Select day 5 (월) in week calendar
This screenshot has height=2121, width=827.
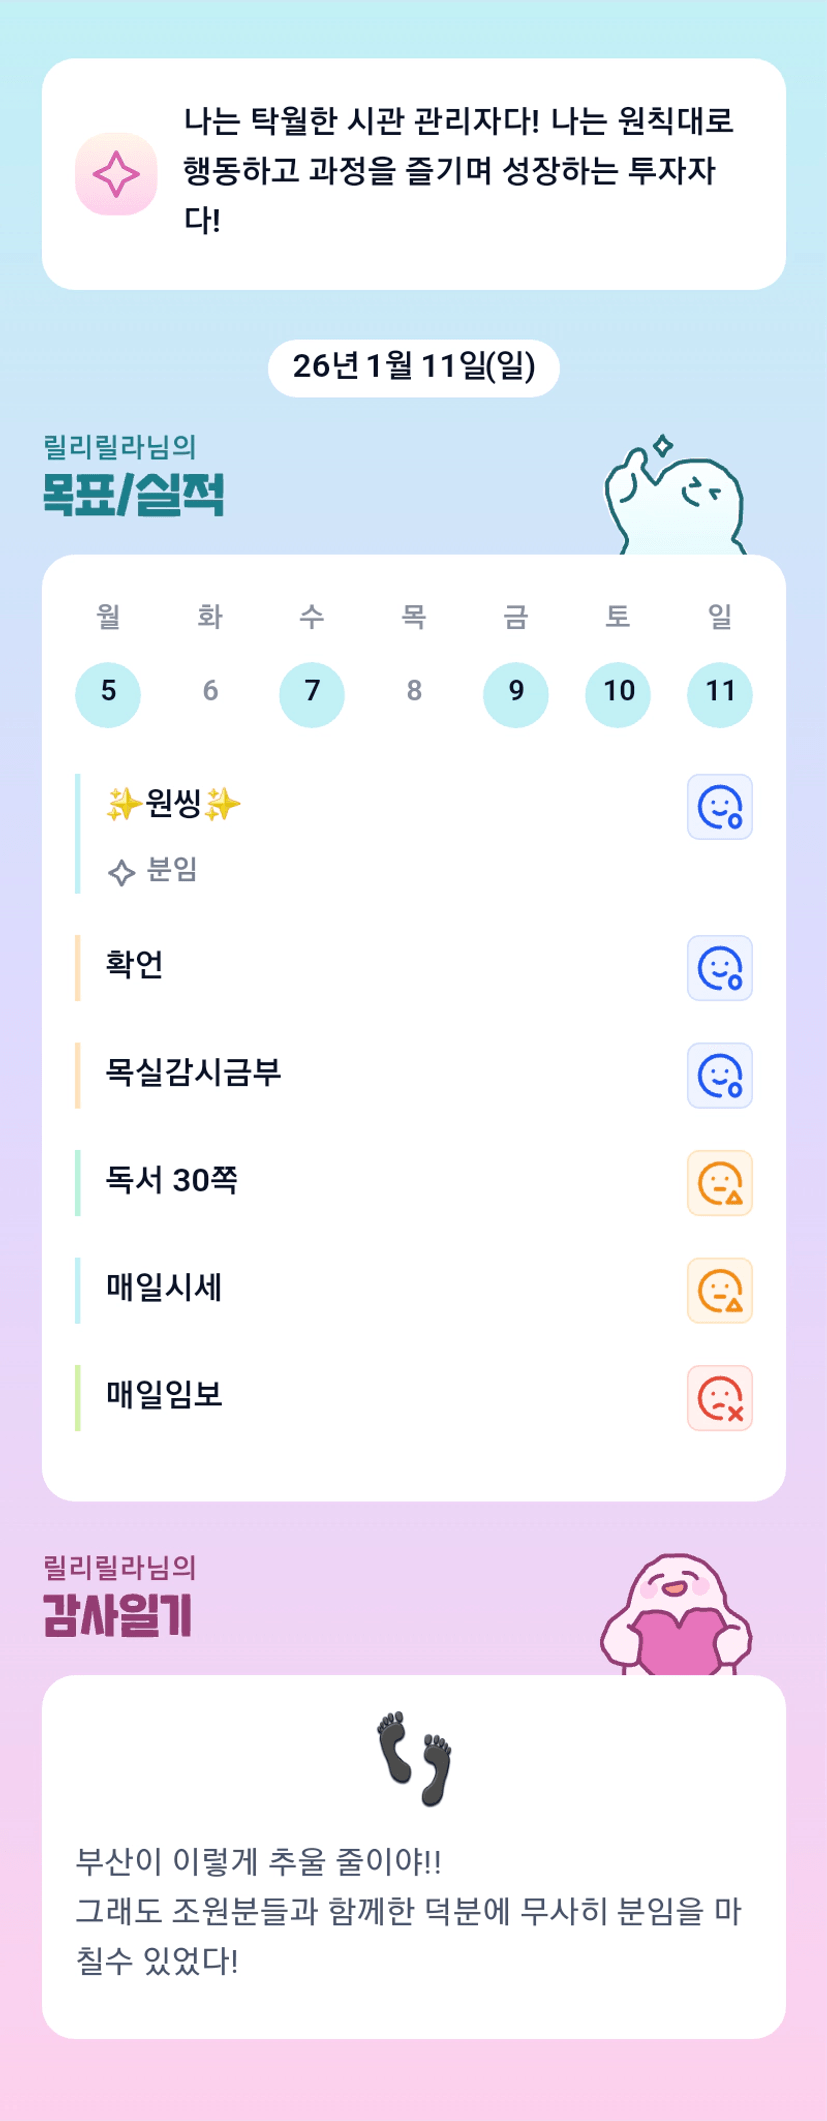pyautogui.click(x=108, y=694)
